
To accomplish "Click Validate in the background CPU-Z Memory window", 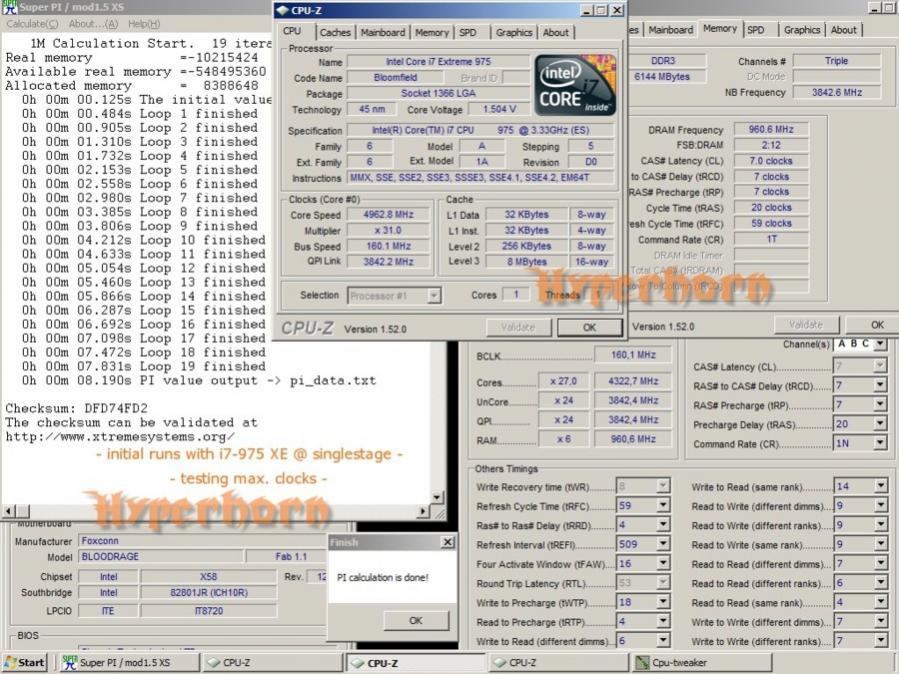I will click(x=806, y=325).
